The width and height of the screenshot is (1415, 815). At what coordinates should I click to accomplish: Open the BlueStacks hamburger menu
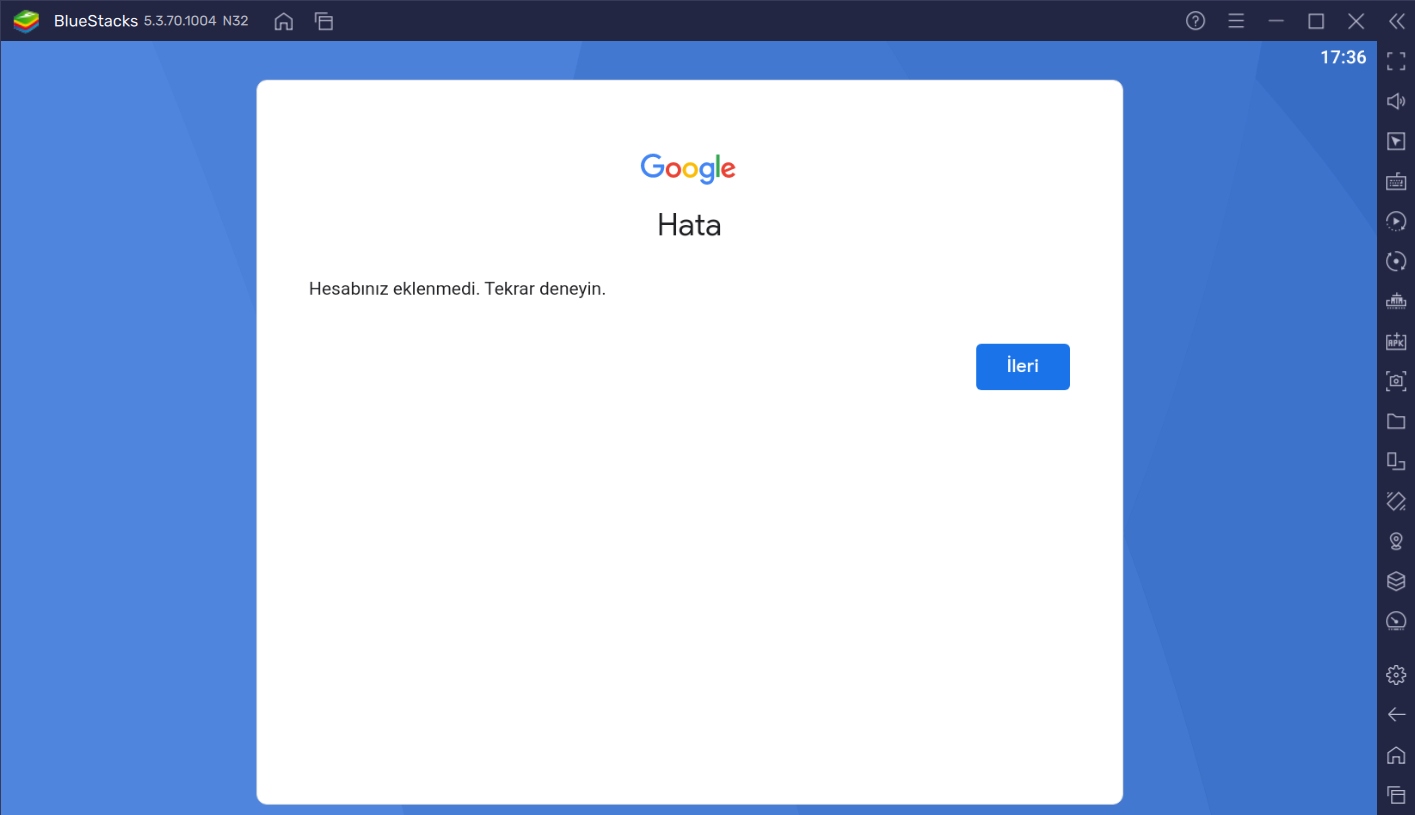(1236, 21)
